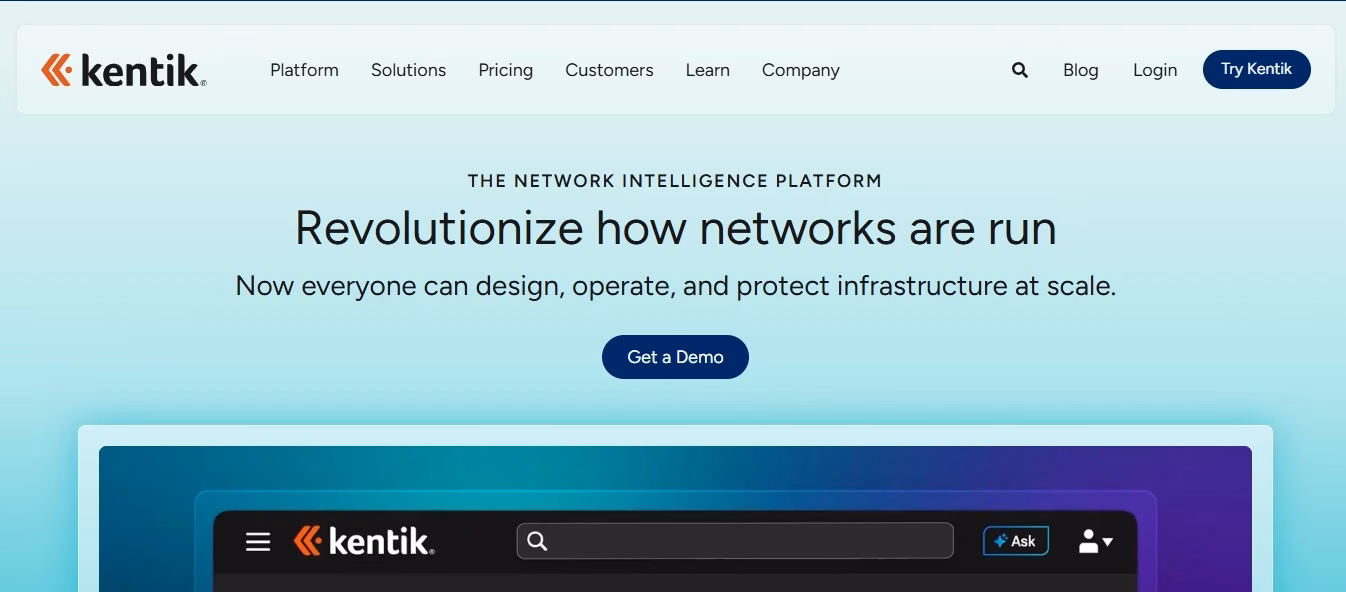Open the Customers menu
Viewport: 1346px width, 592px height.
pos(609,70)
